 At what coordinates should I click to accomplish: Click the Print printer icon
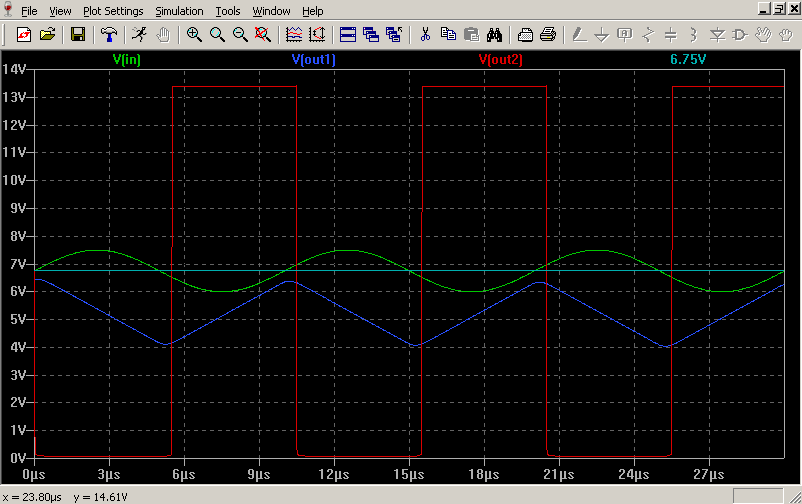coord(548,35)
